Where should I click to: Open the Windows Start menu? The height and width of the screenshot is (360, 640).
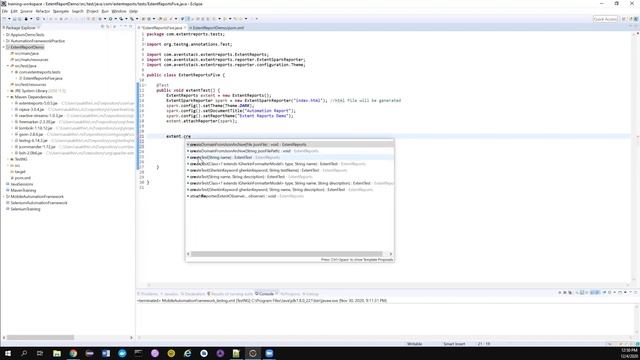click(x=8, y=353)
